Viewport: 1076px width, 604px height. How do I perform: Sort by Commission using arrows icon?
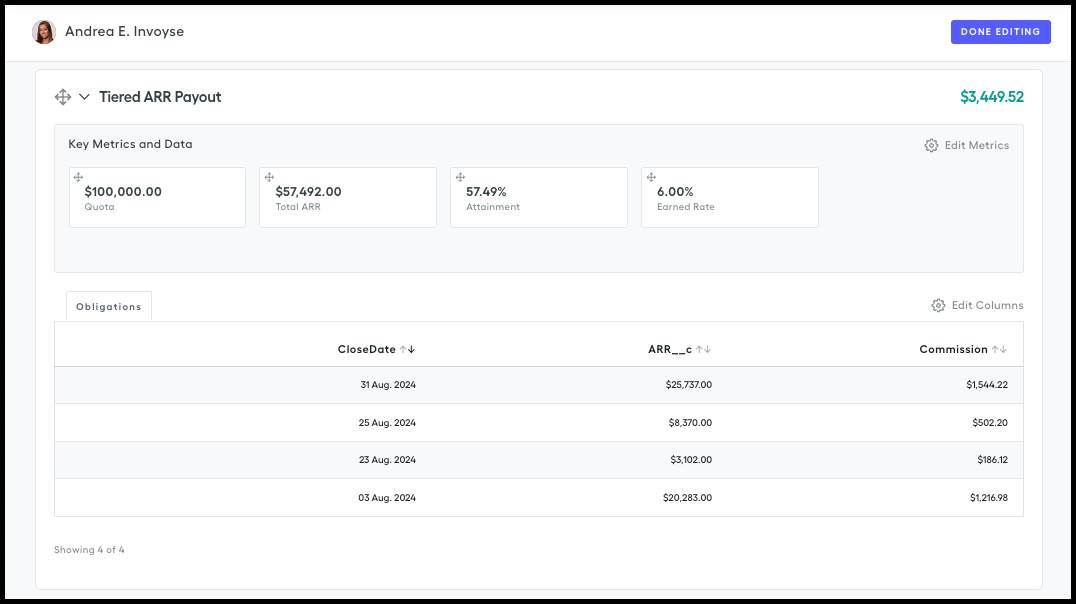[999, 349]
